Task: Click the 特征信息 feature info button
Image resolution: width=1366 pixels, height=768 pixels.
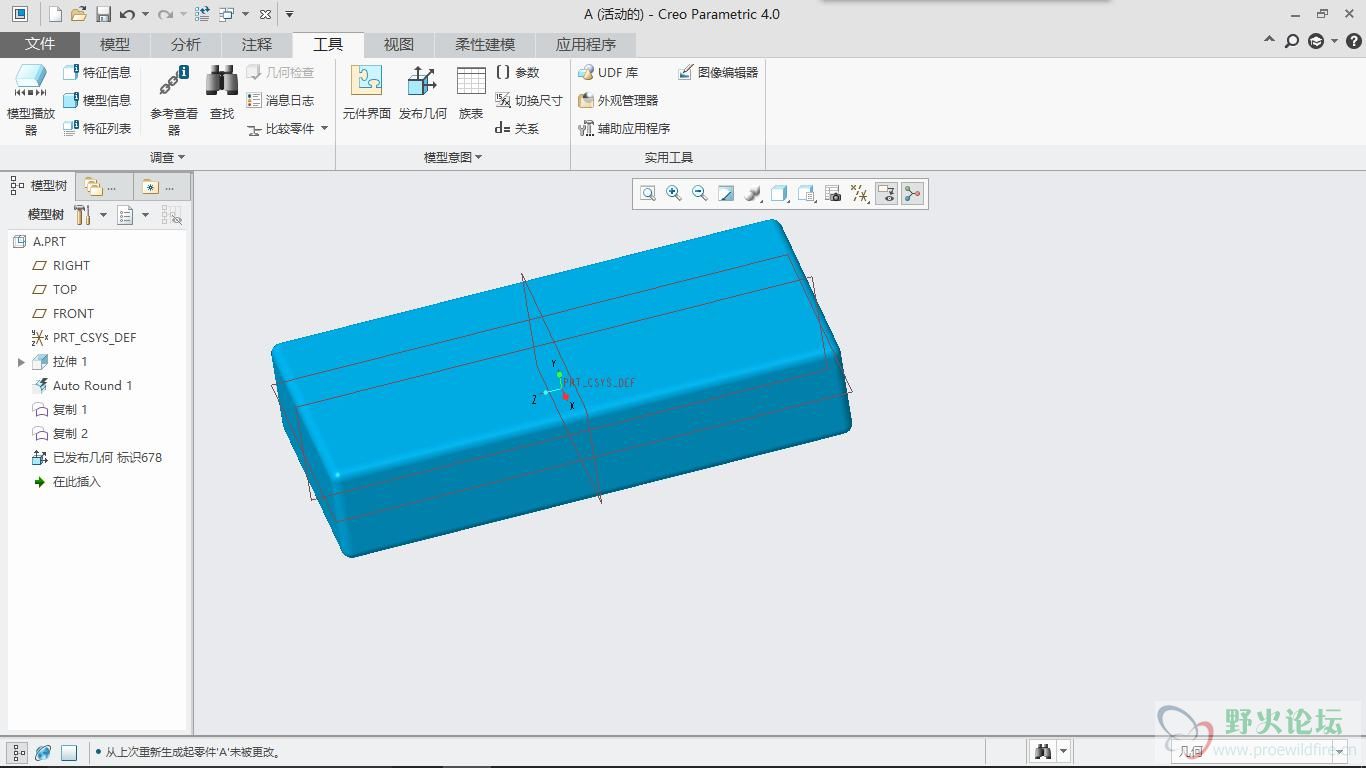Action: (97, 73)
